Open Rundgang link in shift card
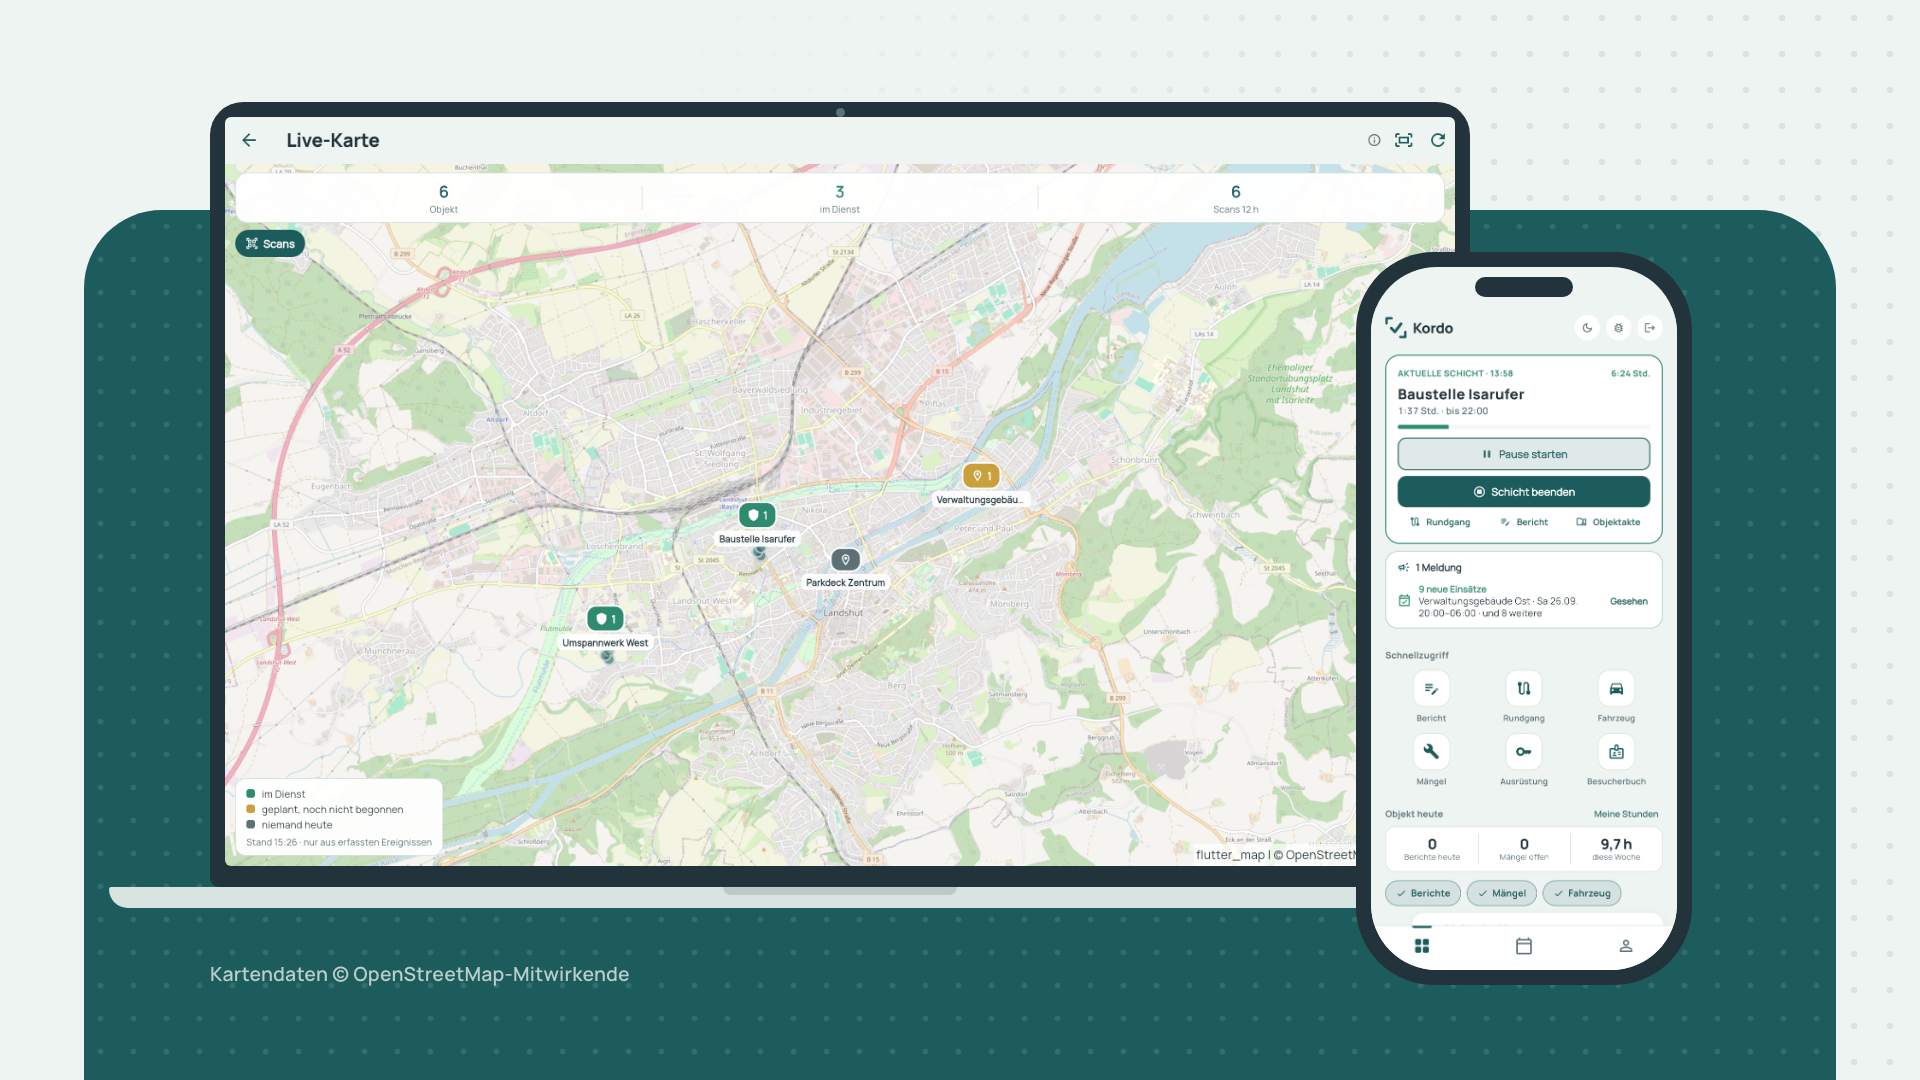Image resolution: width=1920 pixels, height=1080 pixels. (1440, 522)
